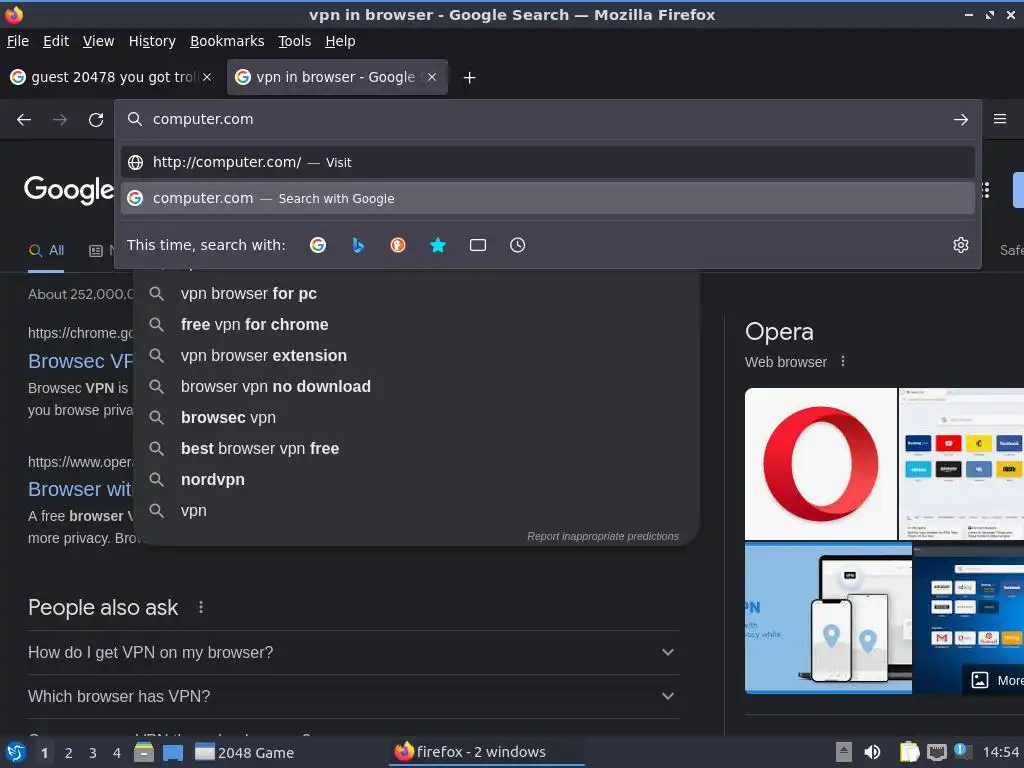
Task: Select suggestion 'browser vpn no download'
Action: coord(417,387)
